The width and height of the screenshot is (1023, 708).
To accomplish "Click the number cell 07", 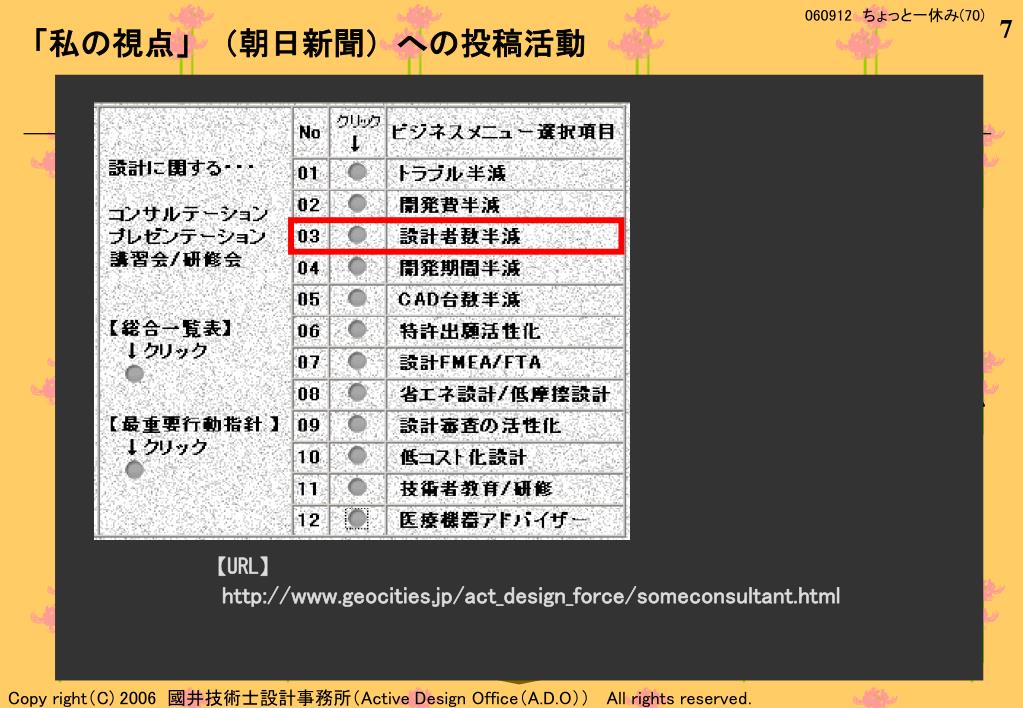I will (309, 362).
